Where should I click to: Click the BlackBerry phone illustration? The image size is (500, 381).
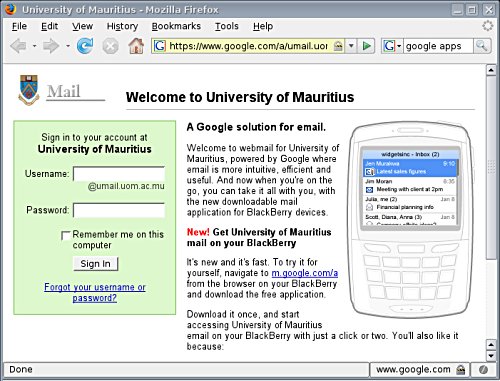410,220
